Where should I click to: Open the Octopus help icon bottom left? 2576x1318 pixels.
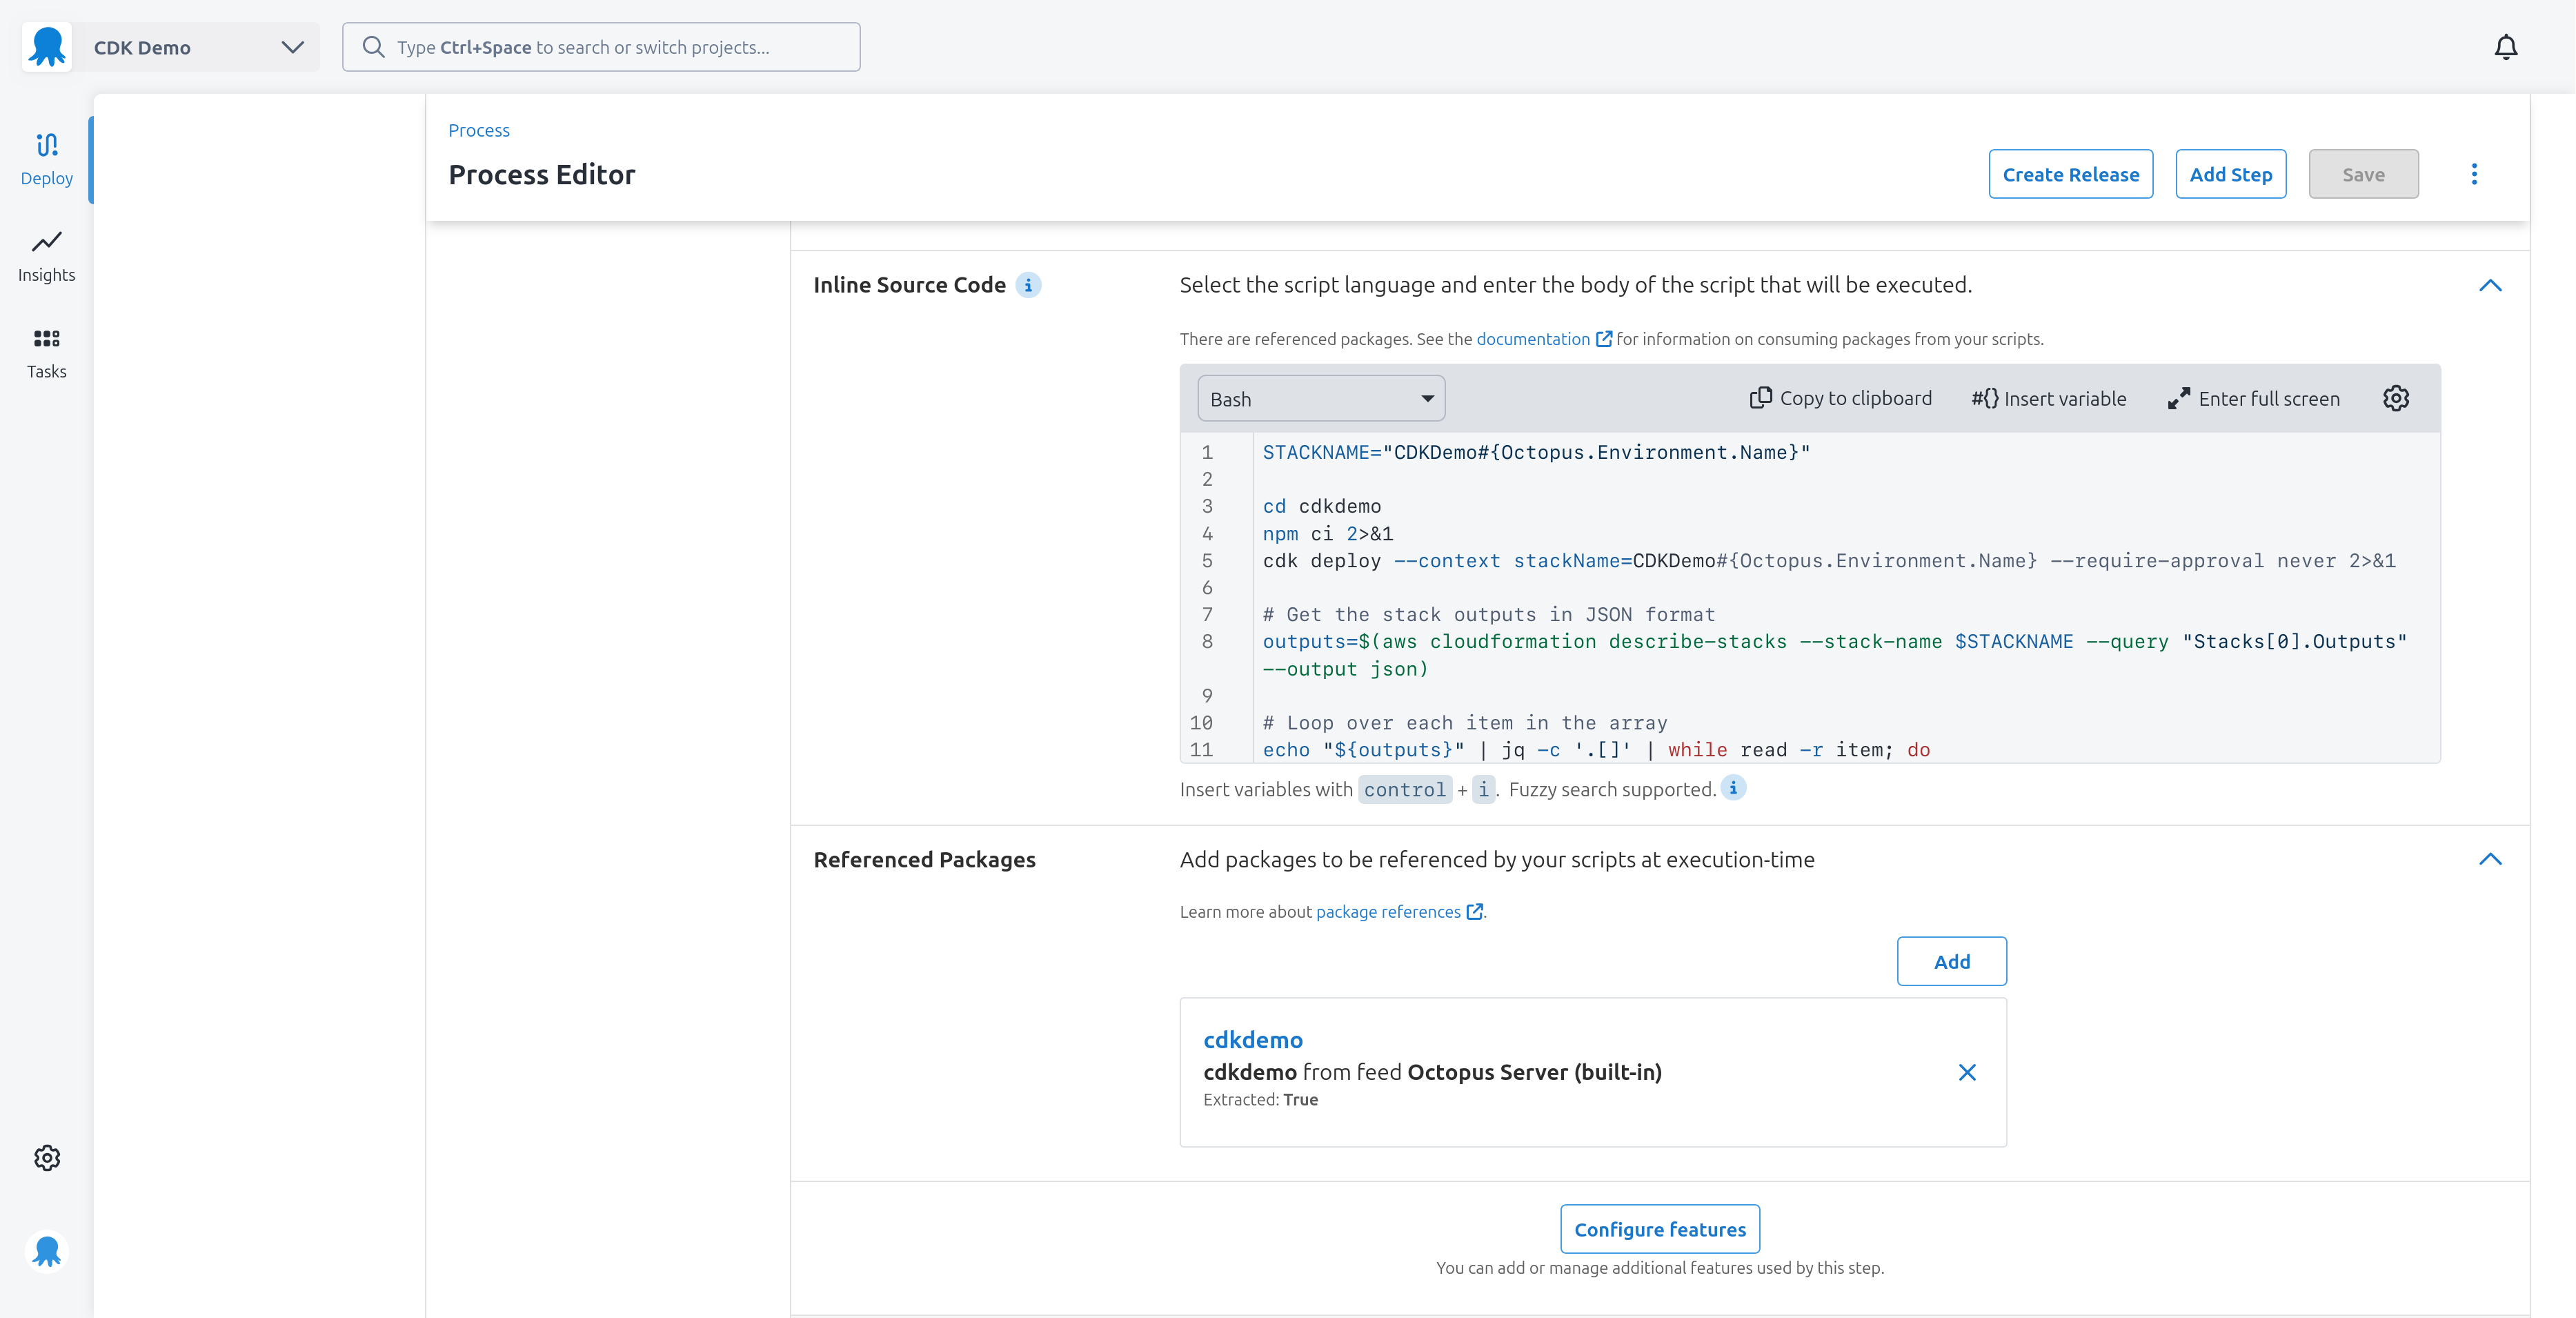(46, 1251)
